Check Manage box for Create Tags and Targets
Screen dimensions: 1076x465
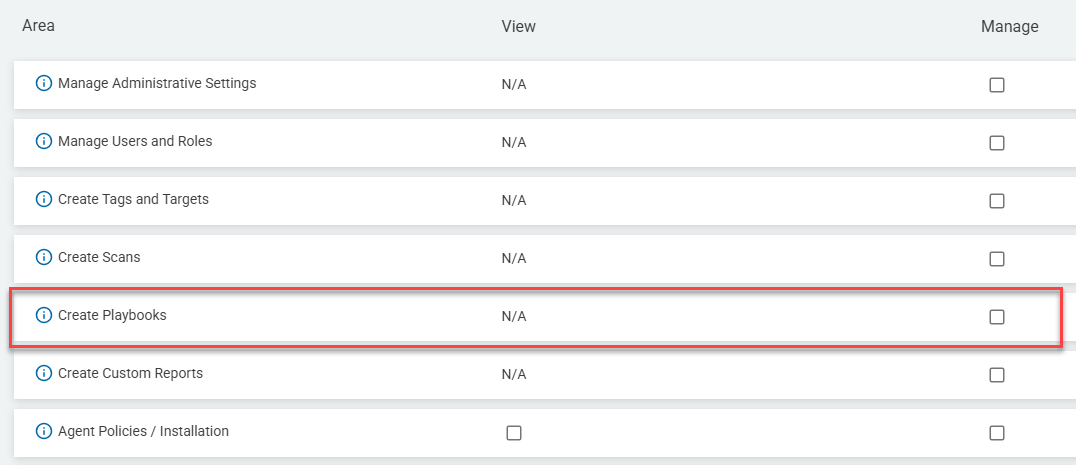point(997,201)
